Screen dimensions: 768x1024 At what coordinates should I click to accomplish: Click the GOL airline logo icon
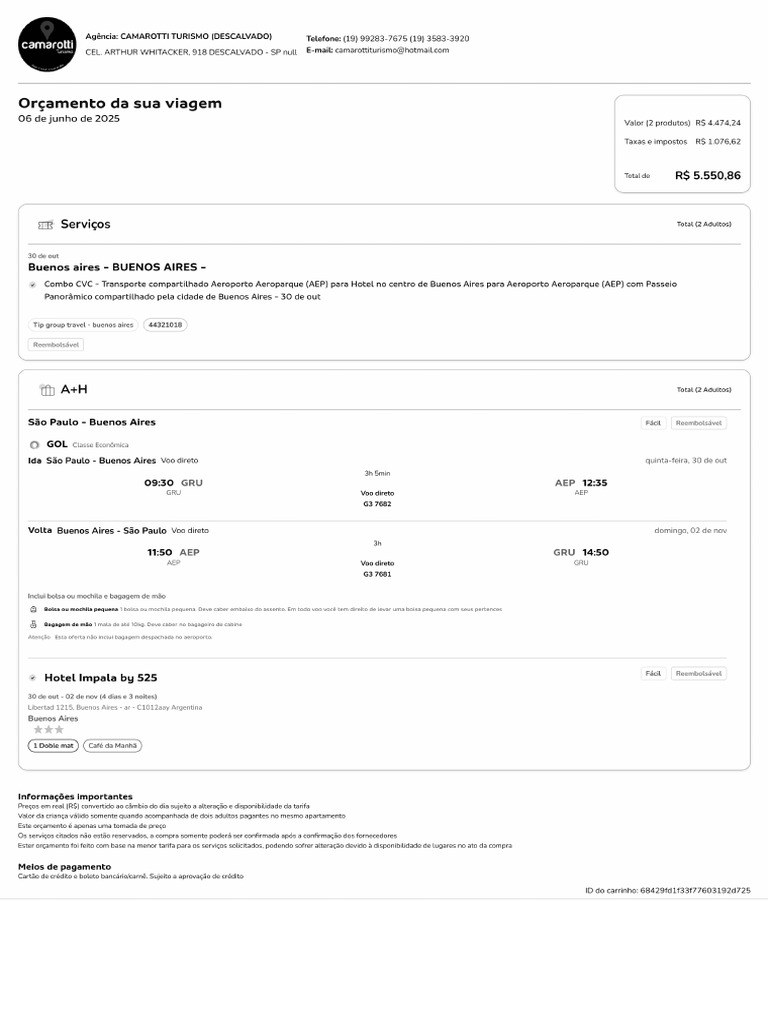click(x=35, y=444)
